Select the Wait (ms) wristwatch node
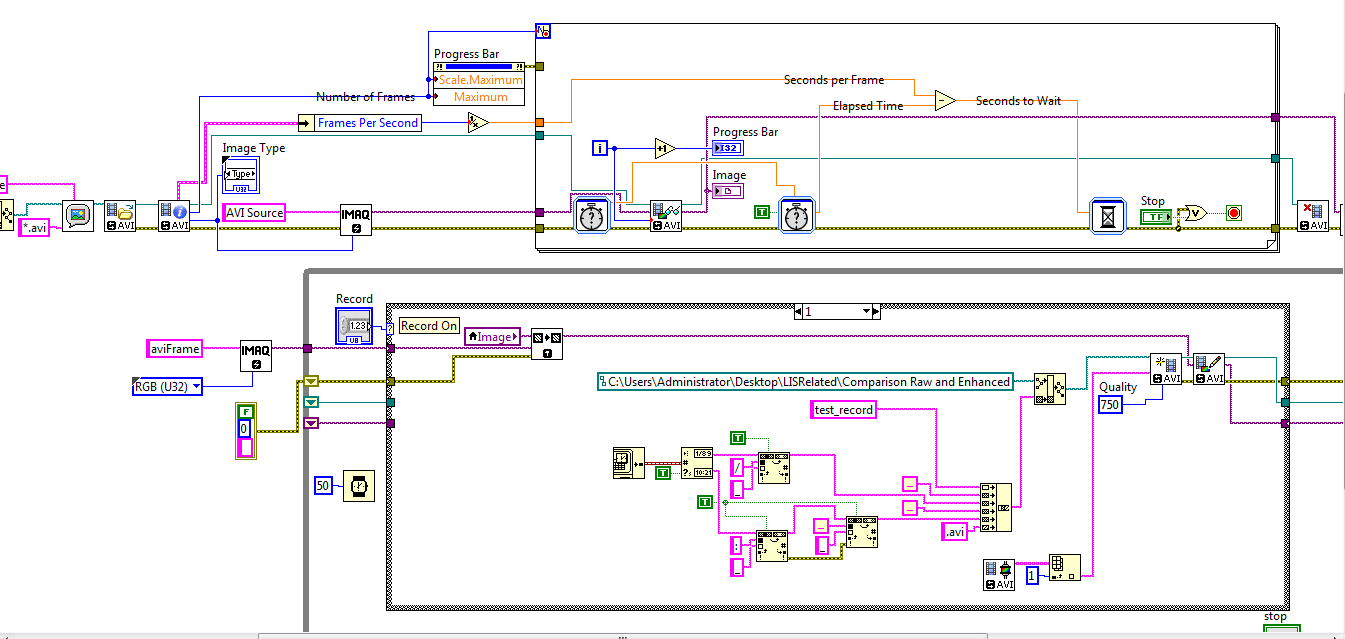This screenshot has width=1345, height=639. 358,485
